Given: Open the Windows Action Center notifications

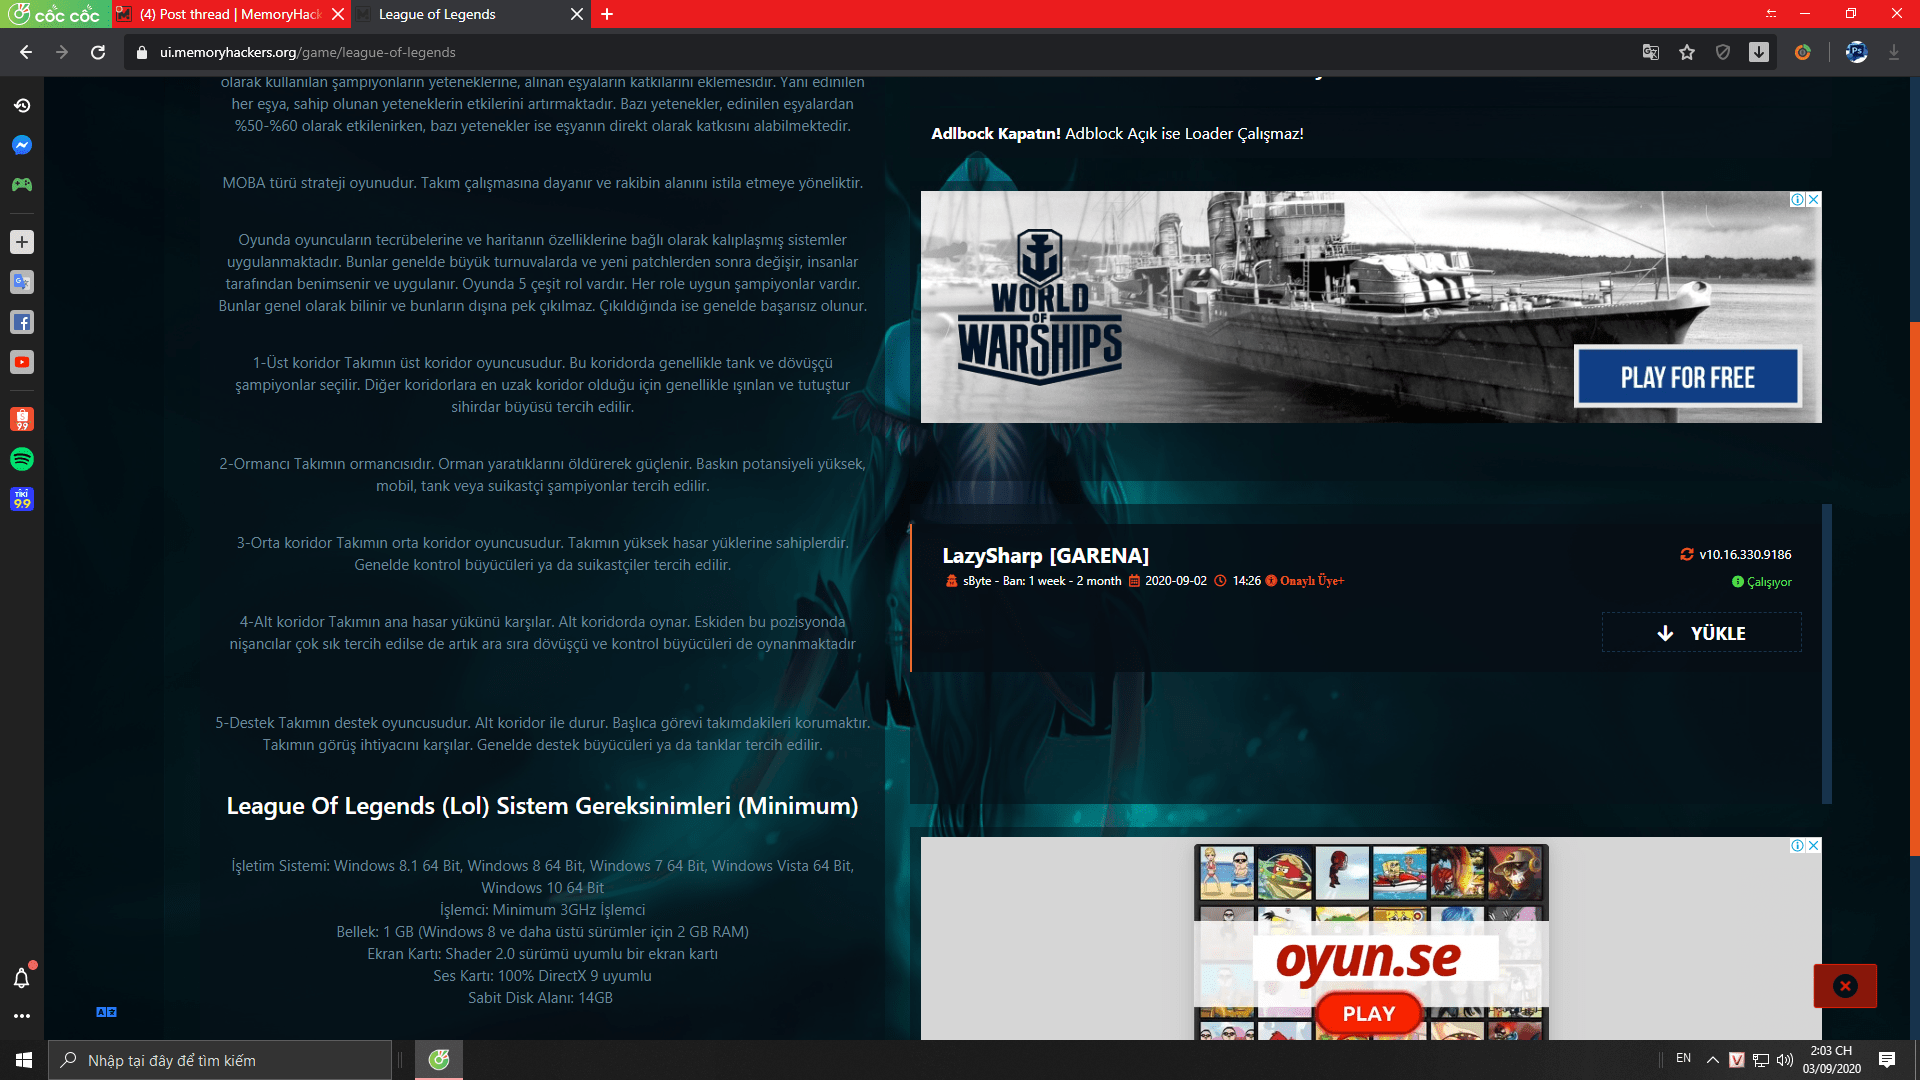Looking at the screenshot, I should 1887,1060.
